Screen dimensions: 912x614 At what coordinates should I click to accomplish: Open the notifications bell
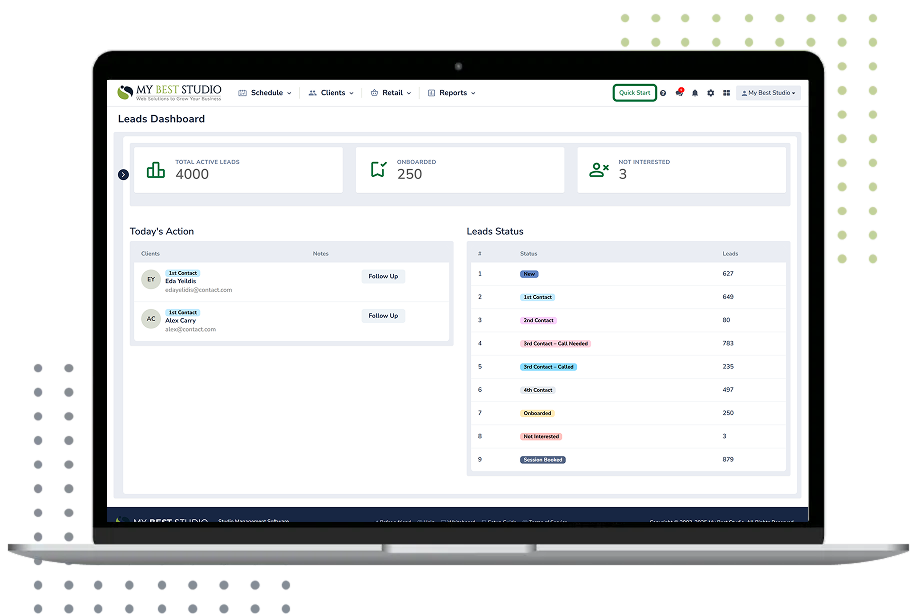tap(695, 93)
